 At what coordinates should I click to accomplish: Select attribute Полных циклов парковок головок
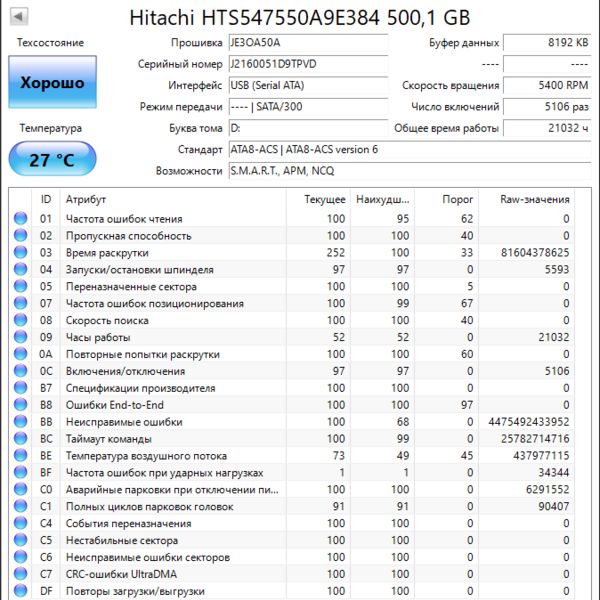click(150, 507)
